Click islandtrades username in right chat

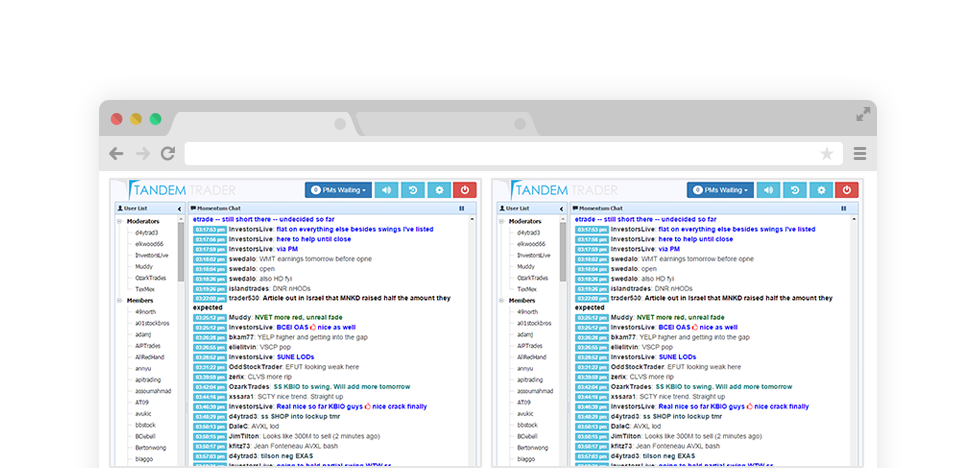coord(631,288)
